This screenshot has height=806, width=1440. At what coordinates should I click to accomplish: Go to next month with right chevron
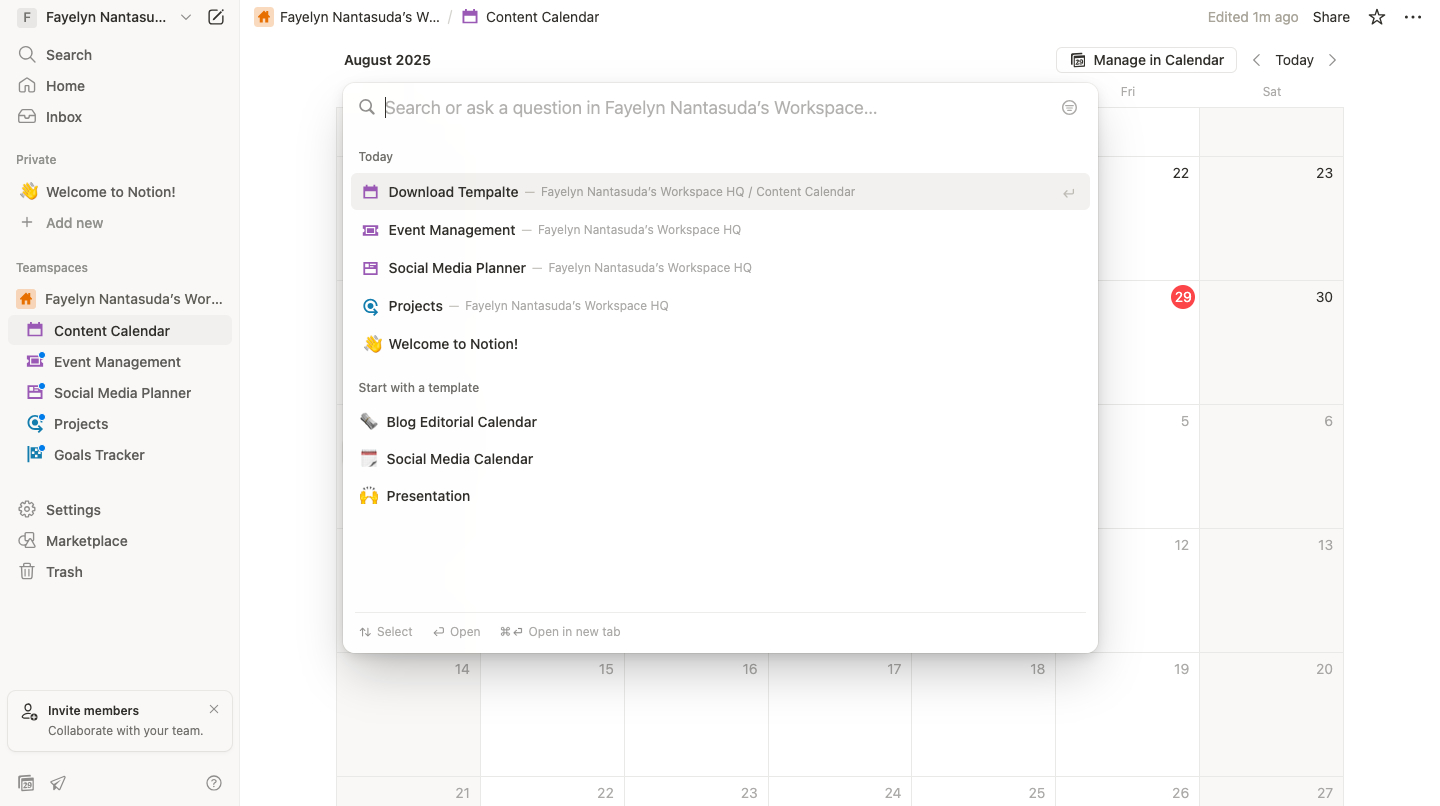tap(1332, 60)
